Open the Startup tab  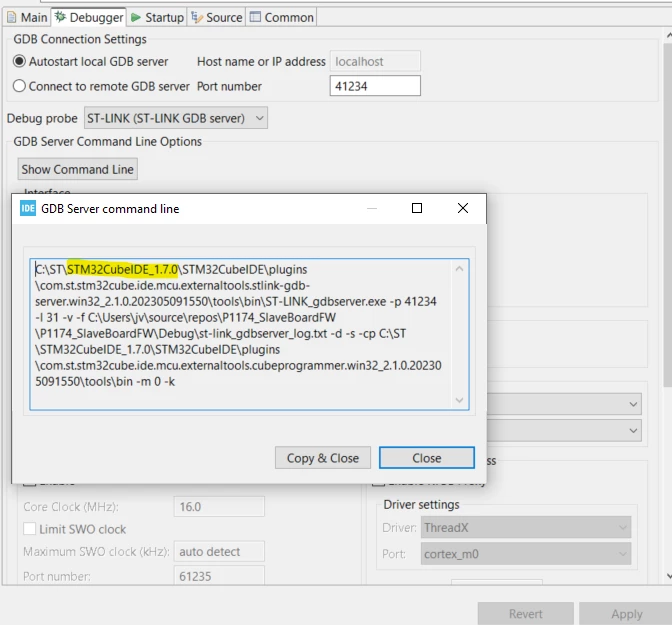pos(157,18)
